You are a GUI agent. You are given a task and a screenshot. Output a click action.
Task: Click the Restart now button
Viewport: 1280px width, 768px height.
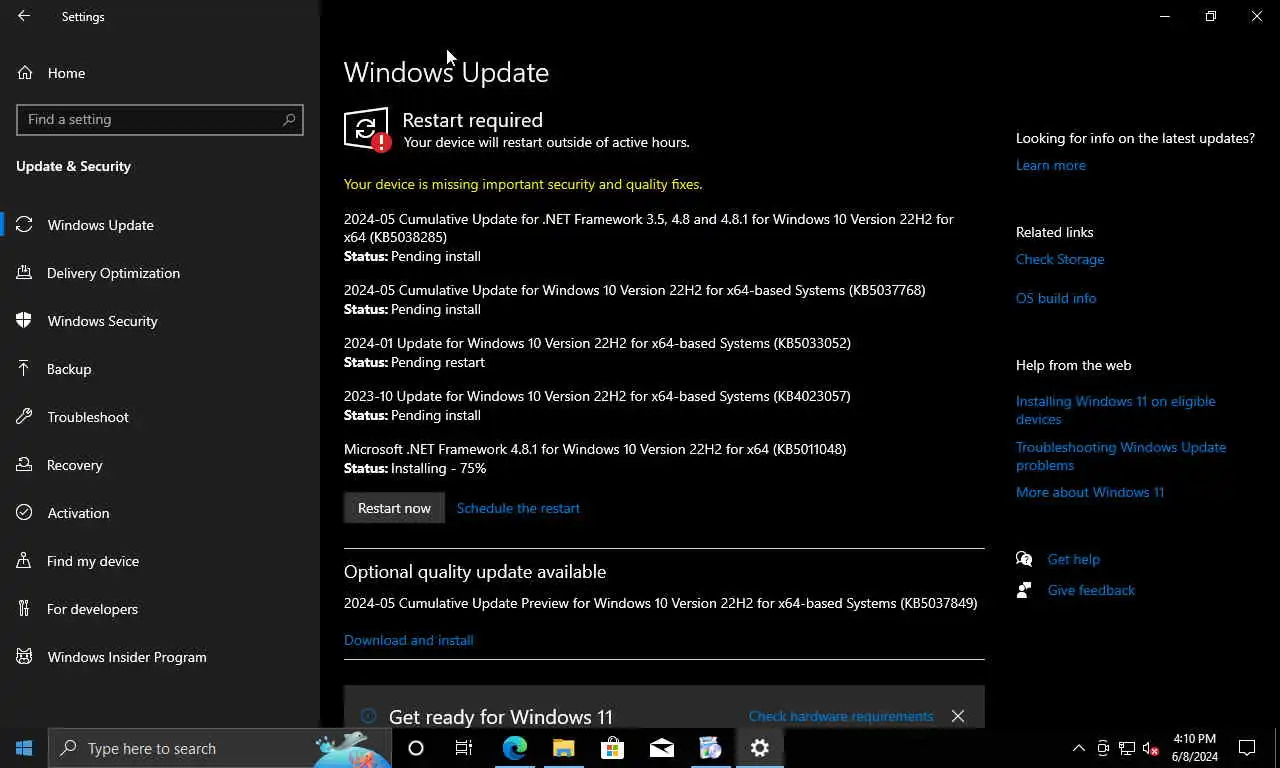(394, 508)
